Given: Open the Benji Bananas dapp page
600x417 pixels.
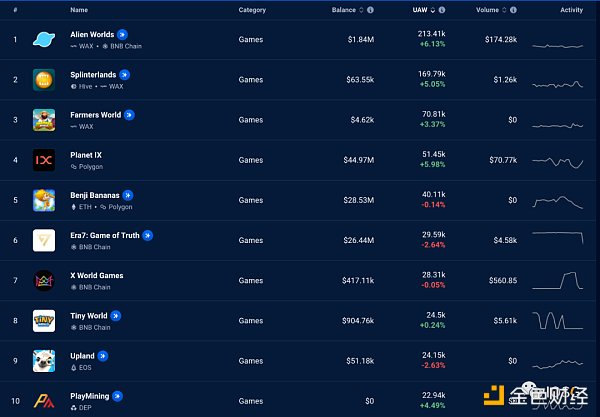Looking at the screenshot, I should (95, 195).
